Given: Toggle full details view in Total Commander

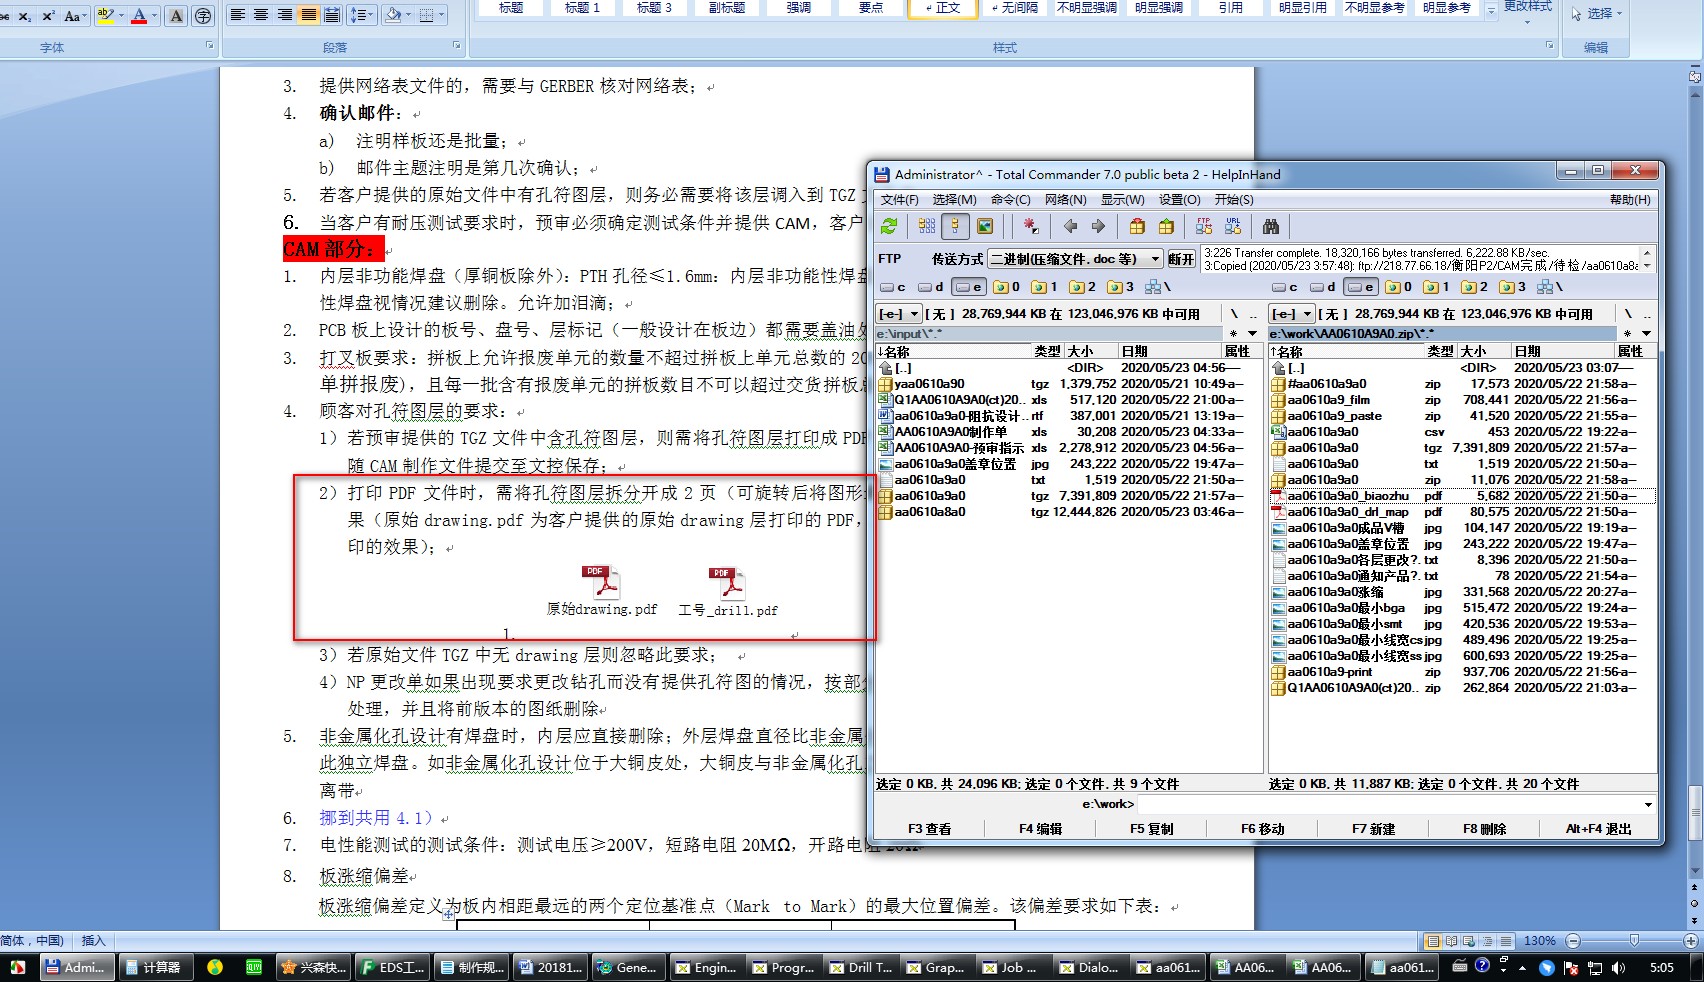Looking at the screenshot, I should click(955, 227).
